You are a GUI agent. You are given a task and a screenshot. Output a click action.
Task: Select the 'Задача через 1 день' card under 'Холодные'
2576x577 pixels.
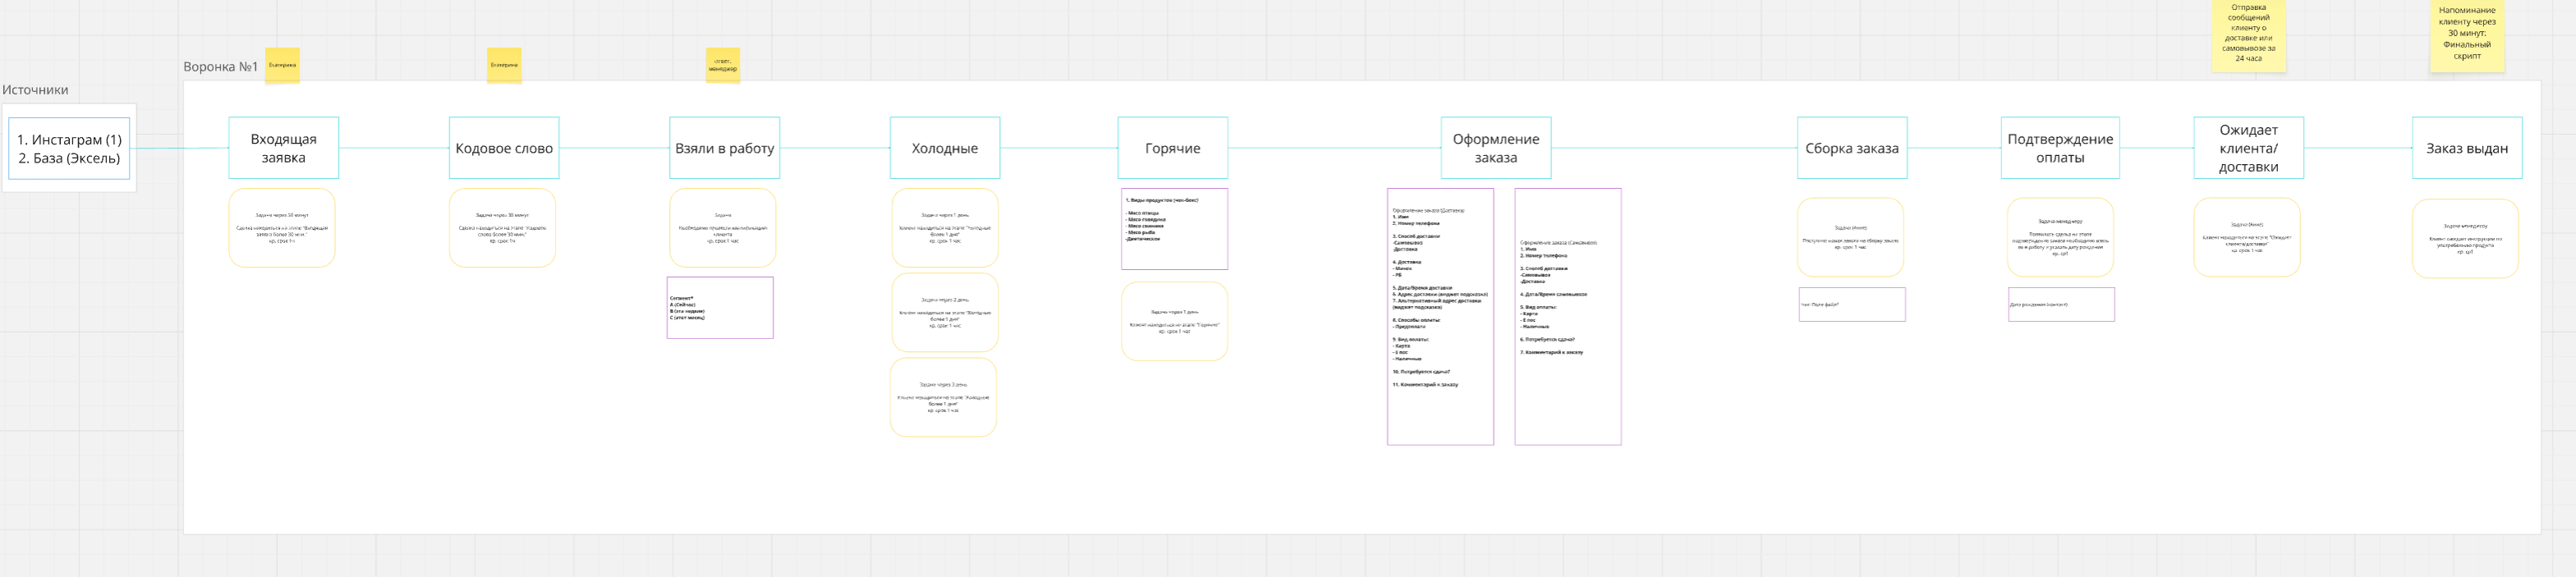tap(945, 228)
